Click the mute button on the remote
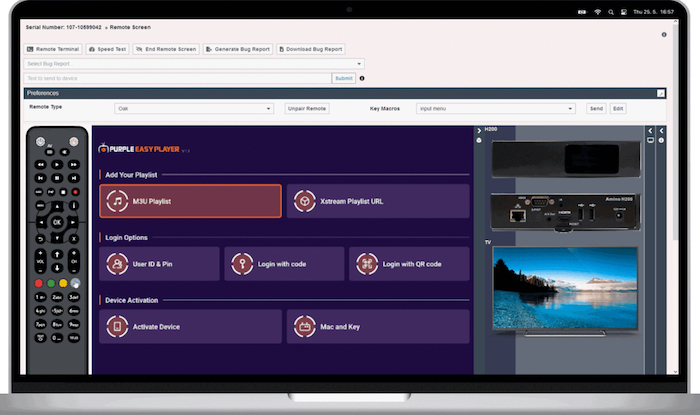This screenshot has height=415, width=700. point(65,152)
